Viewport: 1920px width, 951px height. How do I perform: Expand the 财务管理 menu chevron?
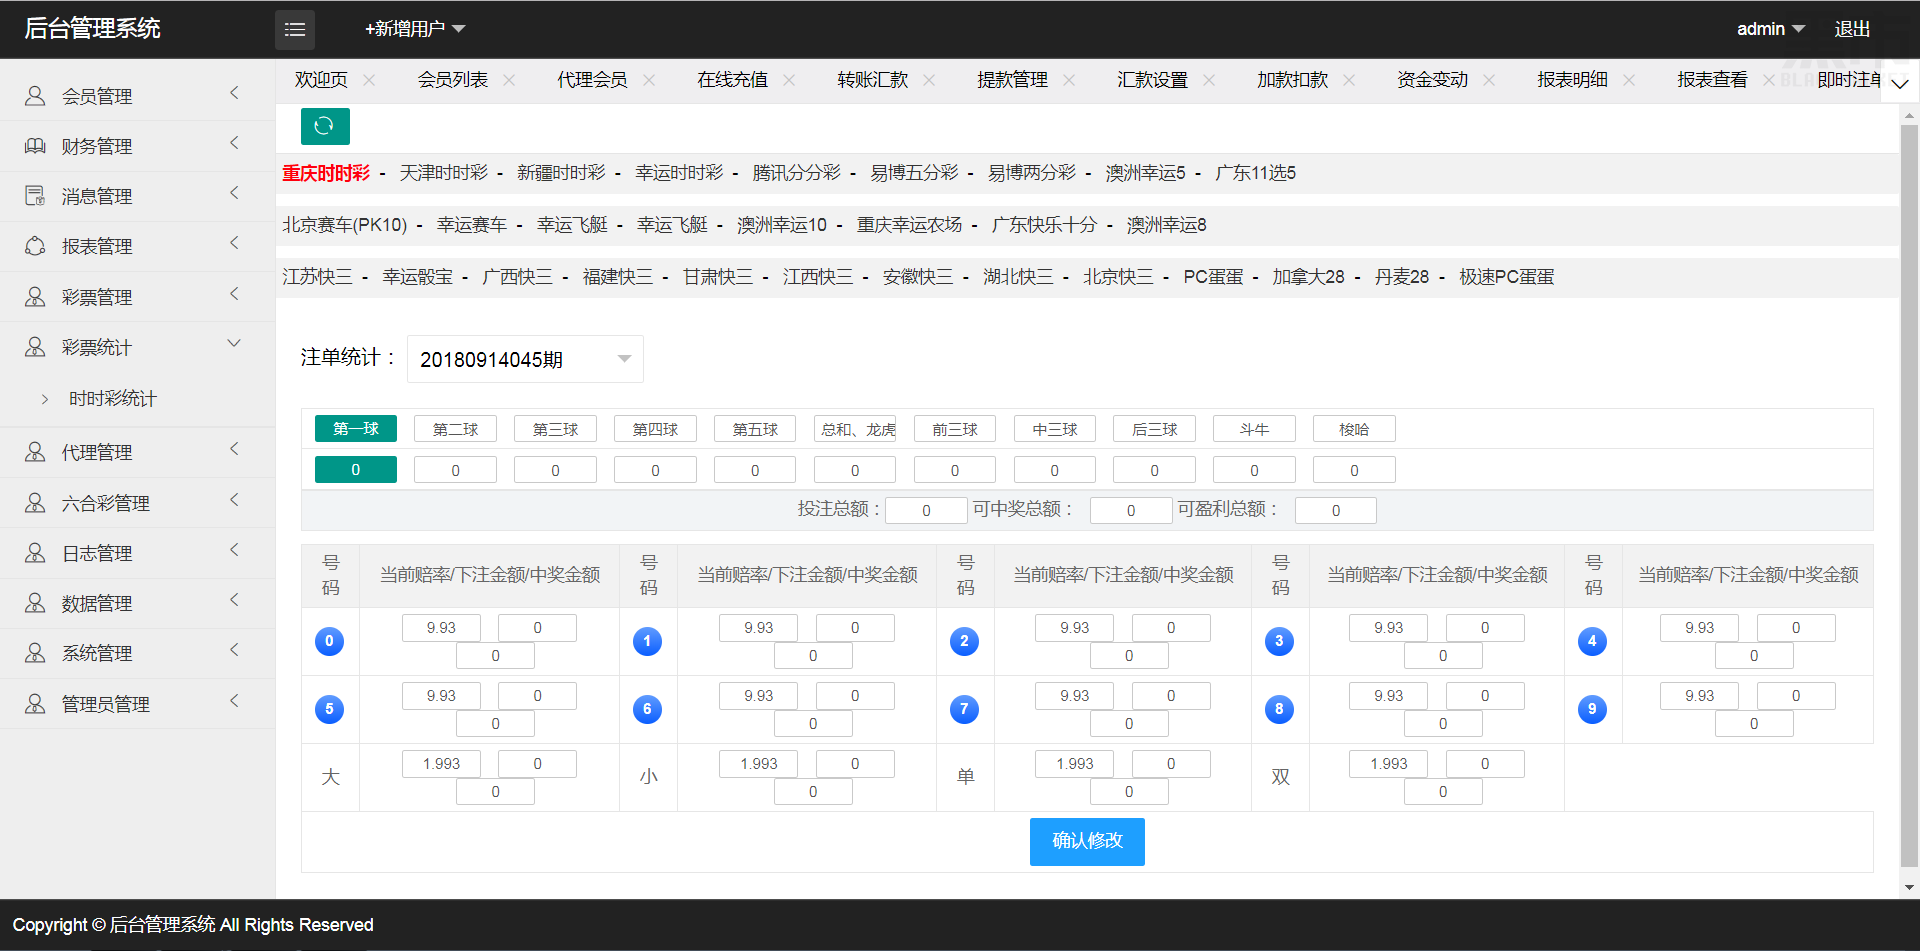[235, 143]
